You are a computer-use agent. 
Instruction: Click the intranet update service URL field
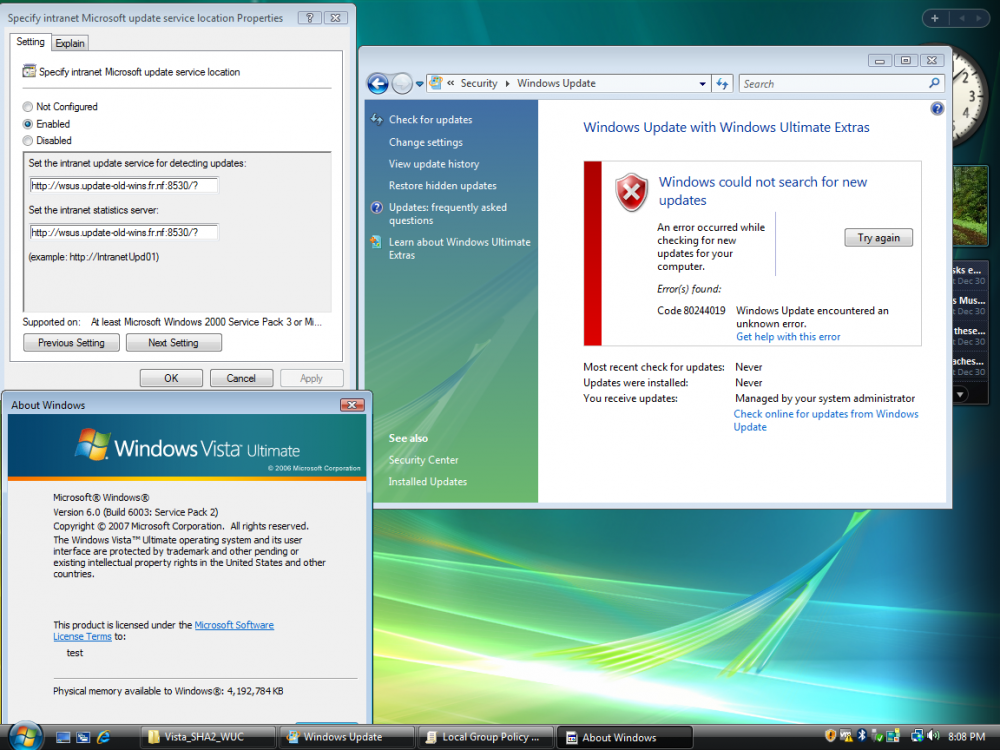click(123, 185)
